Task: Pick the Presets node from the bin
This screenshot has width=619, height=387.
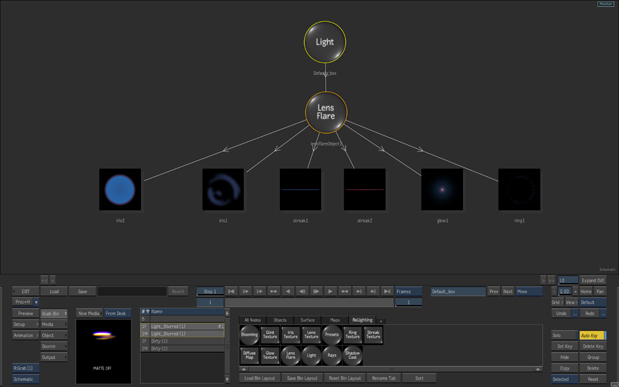Action: (x=332, y=335)
